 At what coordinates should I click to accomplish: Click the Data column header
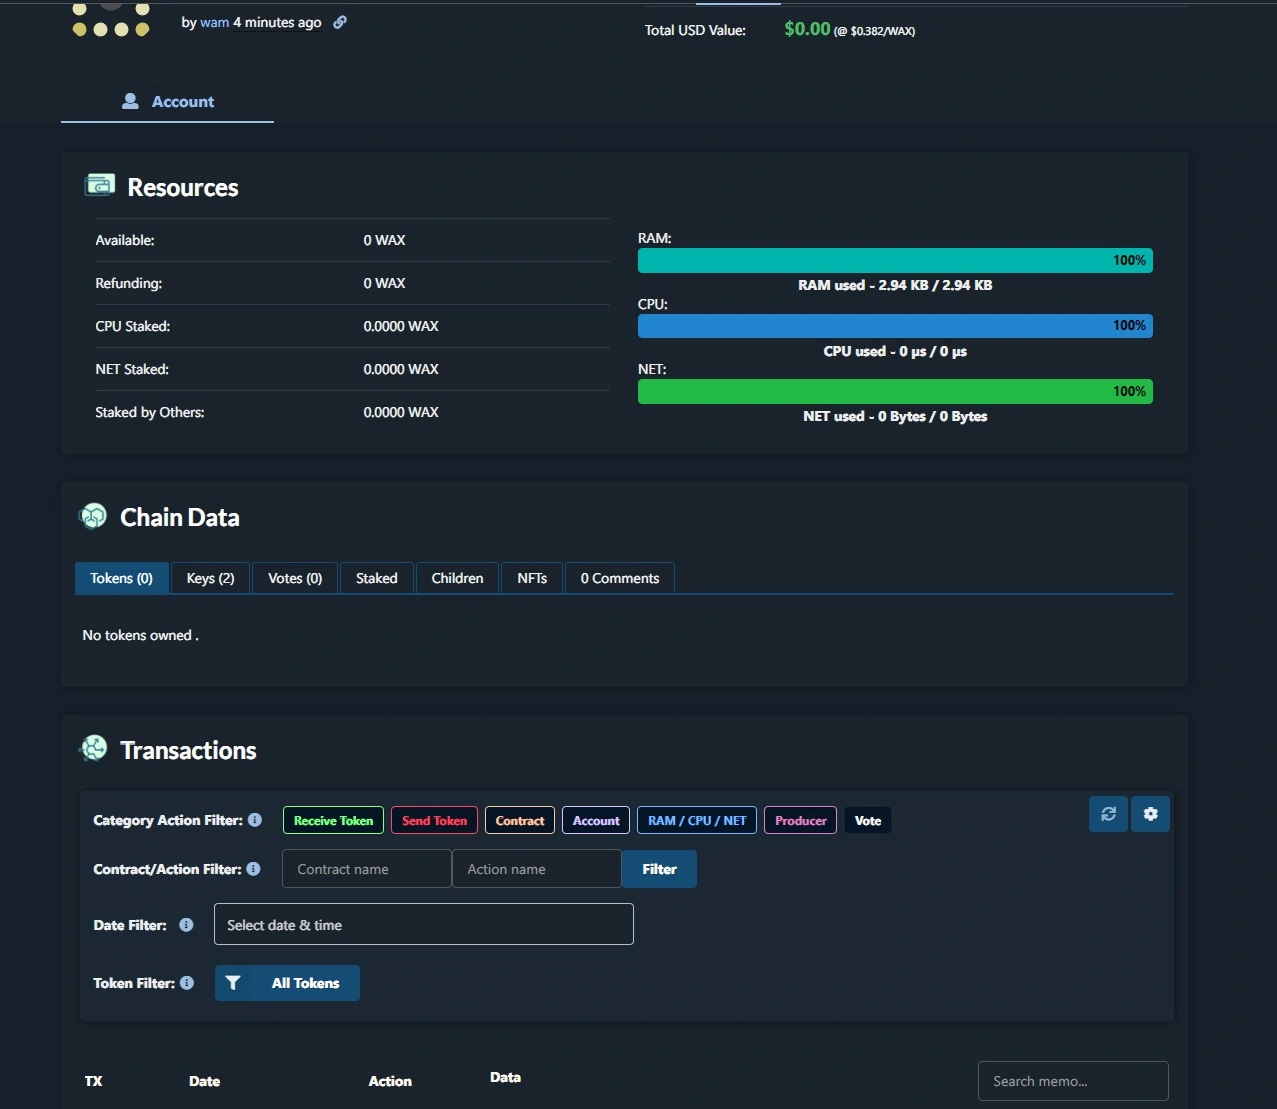point(505,1077)
